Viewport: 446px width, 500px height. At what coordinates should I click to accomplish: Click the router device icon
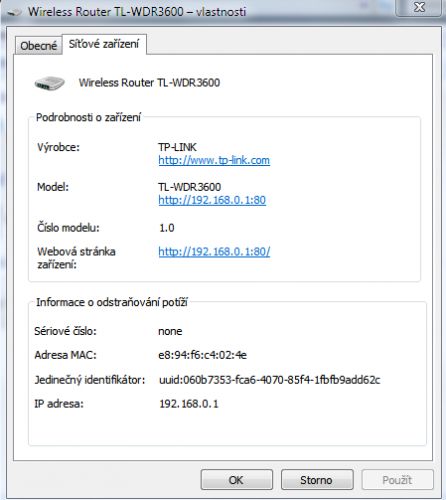(49, 83)
